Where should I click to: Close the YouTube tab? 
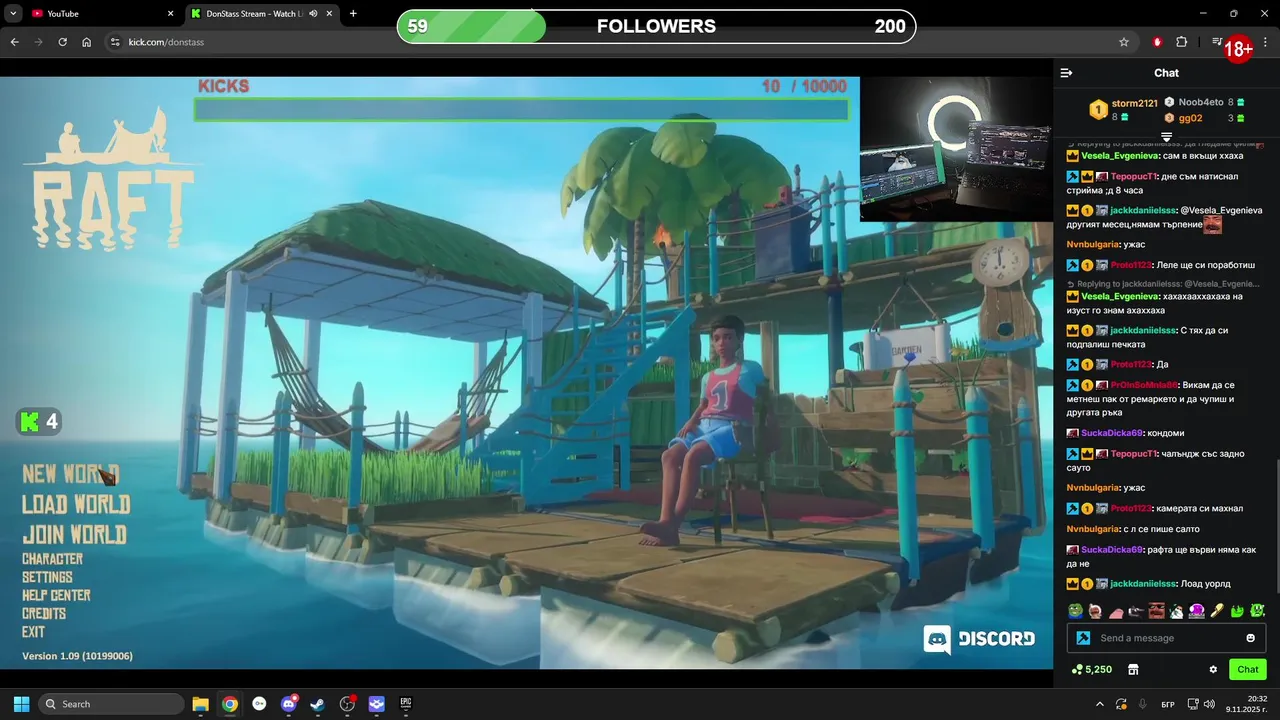click(170, 14)
